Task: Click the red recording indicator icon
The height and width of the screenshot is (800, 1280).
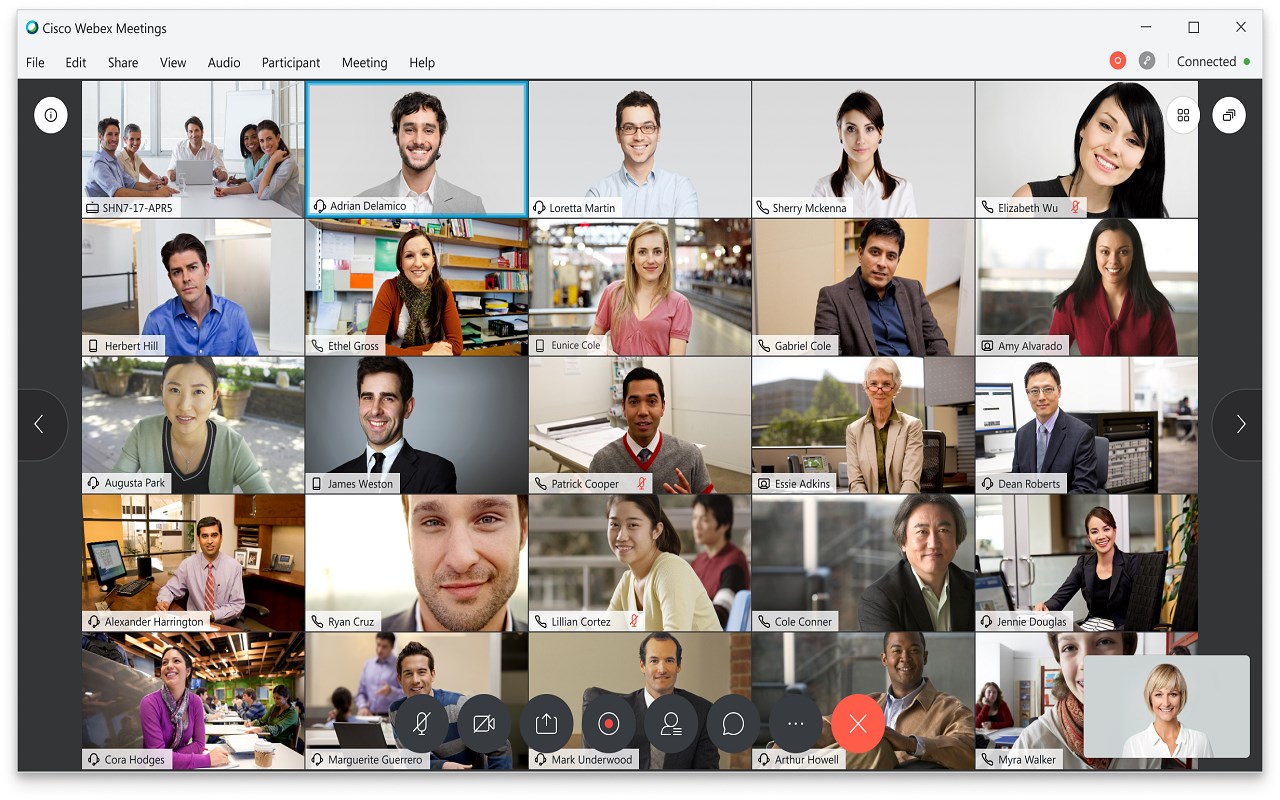Action: point(1118,61)
